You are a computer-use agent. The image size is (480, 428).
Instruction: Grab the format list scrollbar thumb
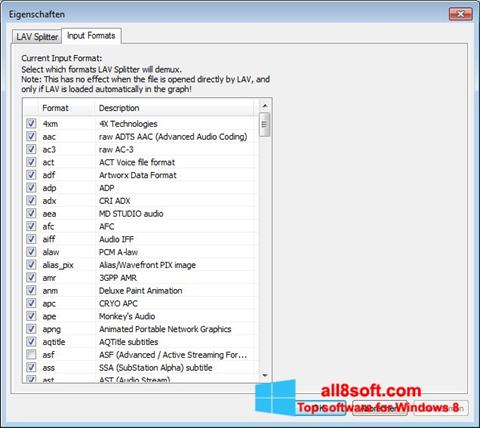coord(265,124)
